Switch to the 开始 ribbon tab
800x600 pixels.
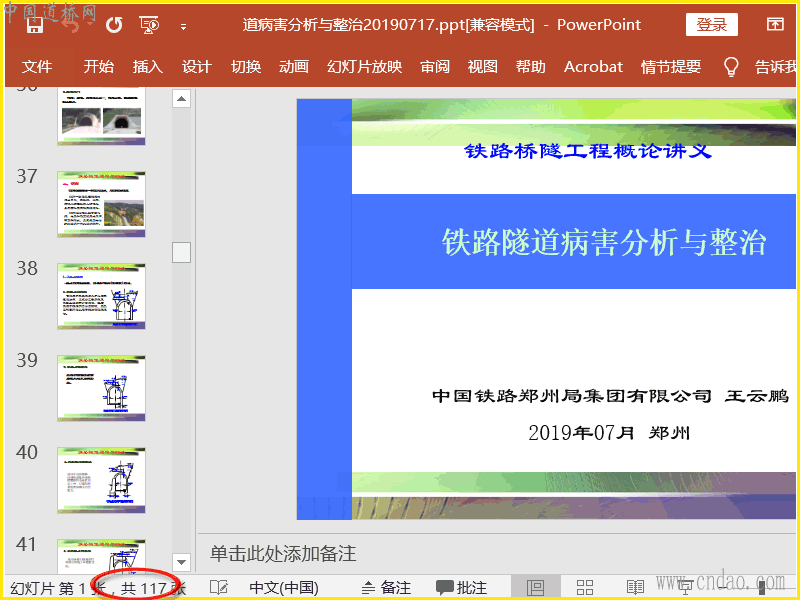tap(98, 66)
